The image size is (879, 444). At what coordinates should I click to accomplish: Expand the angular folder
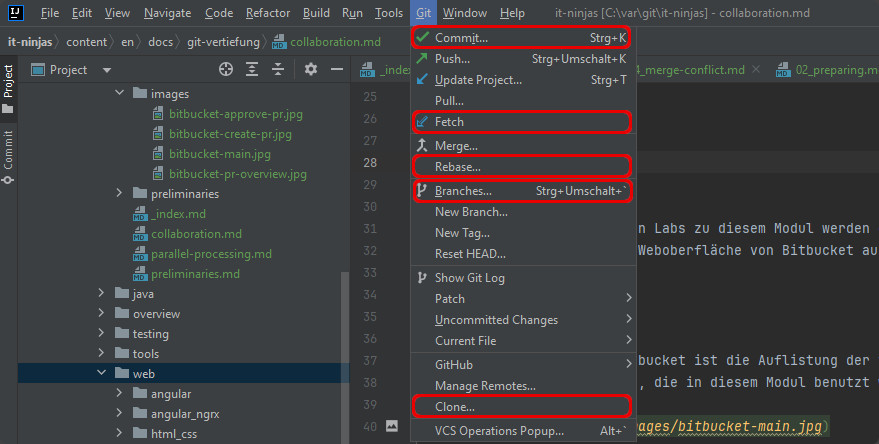click(119, 393)
